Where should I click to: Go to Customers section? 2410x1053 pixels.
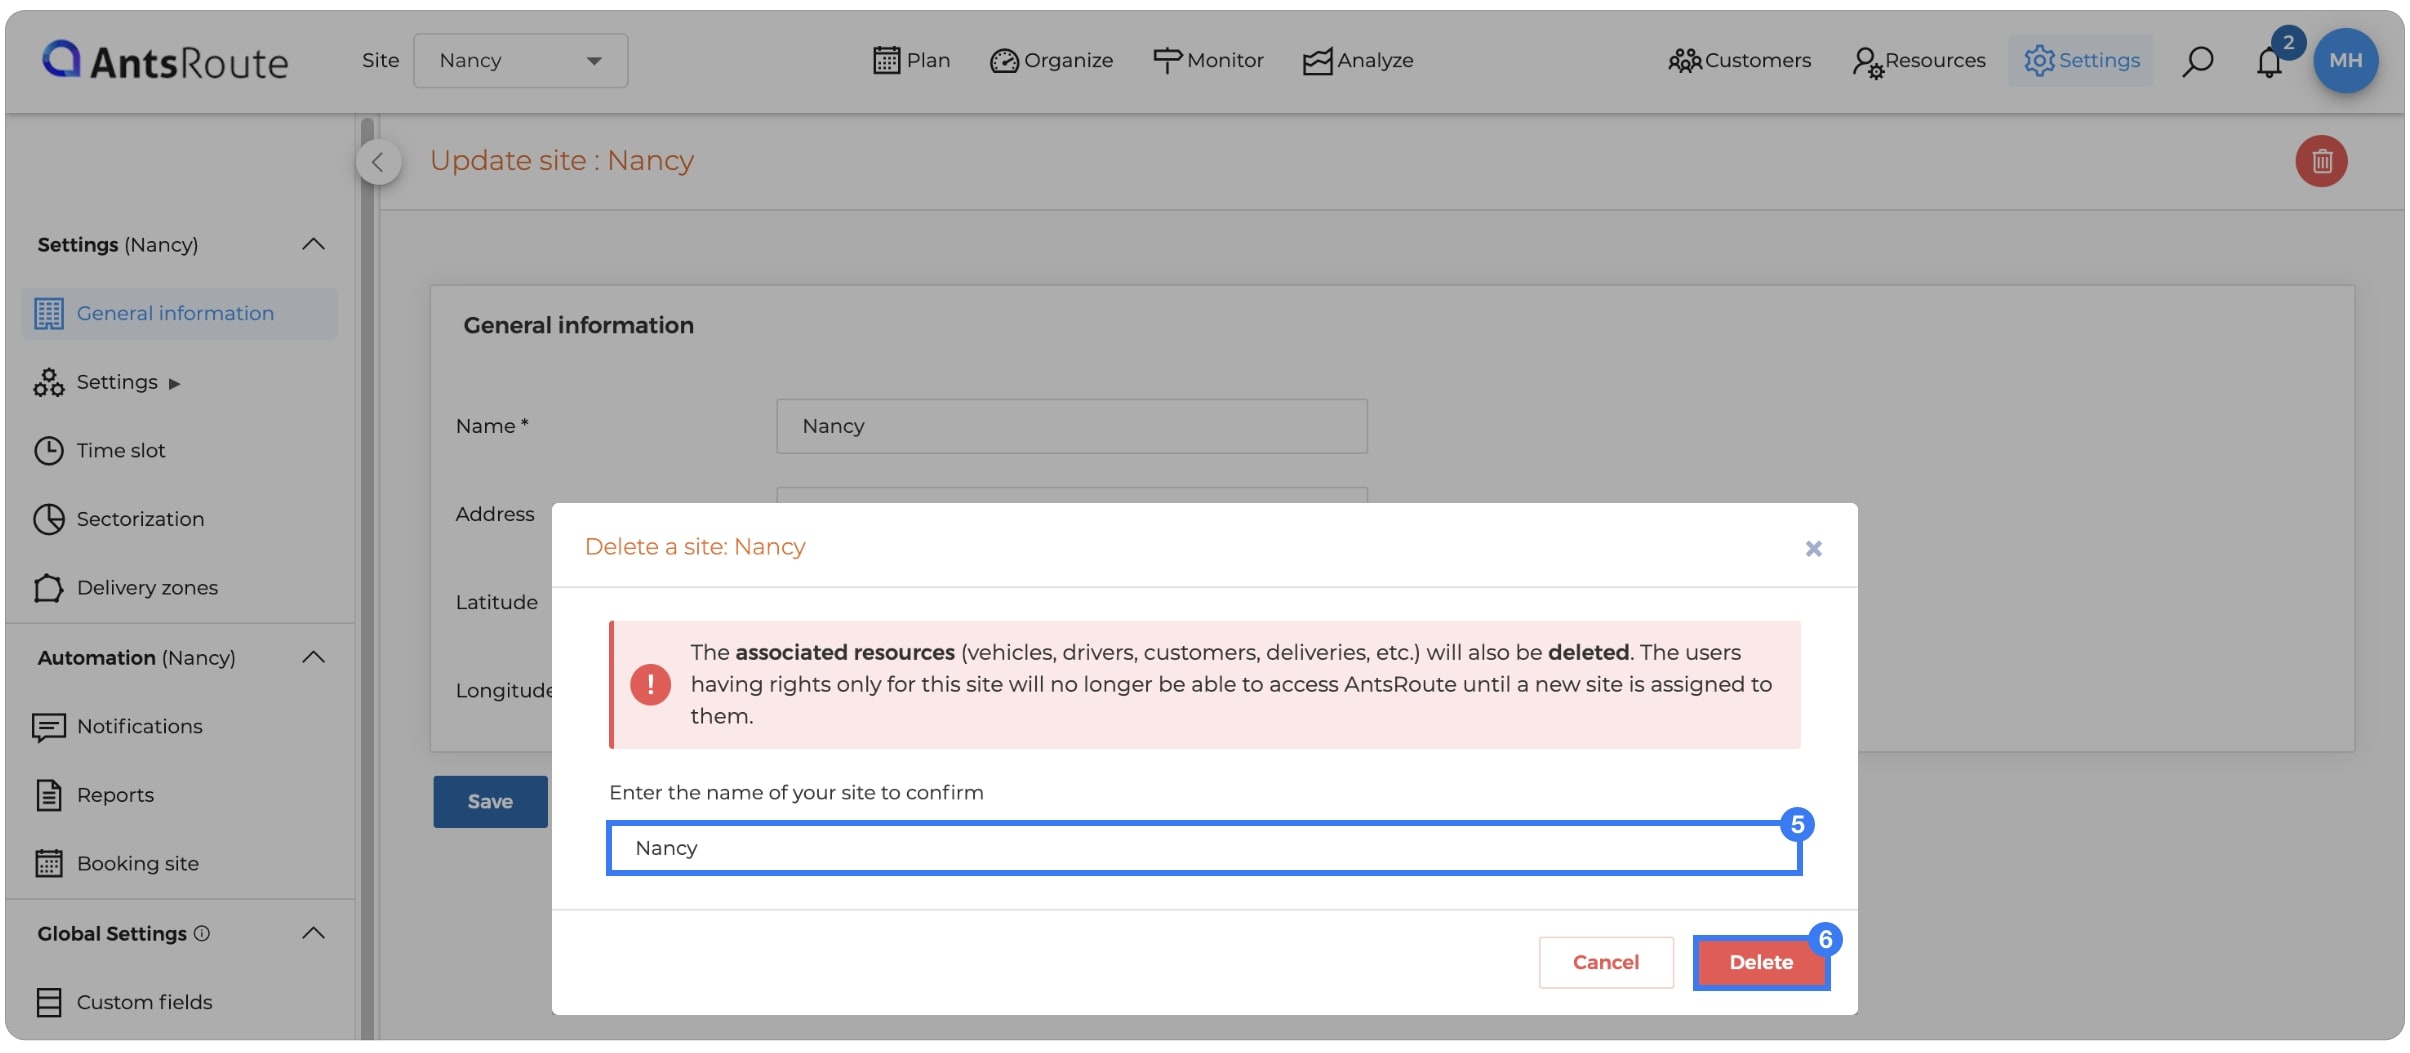[1739, 60]
